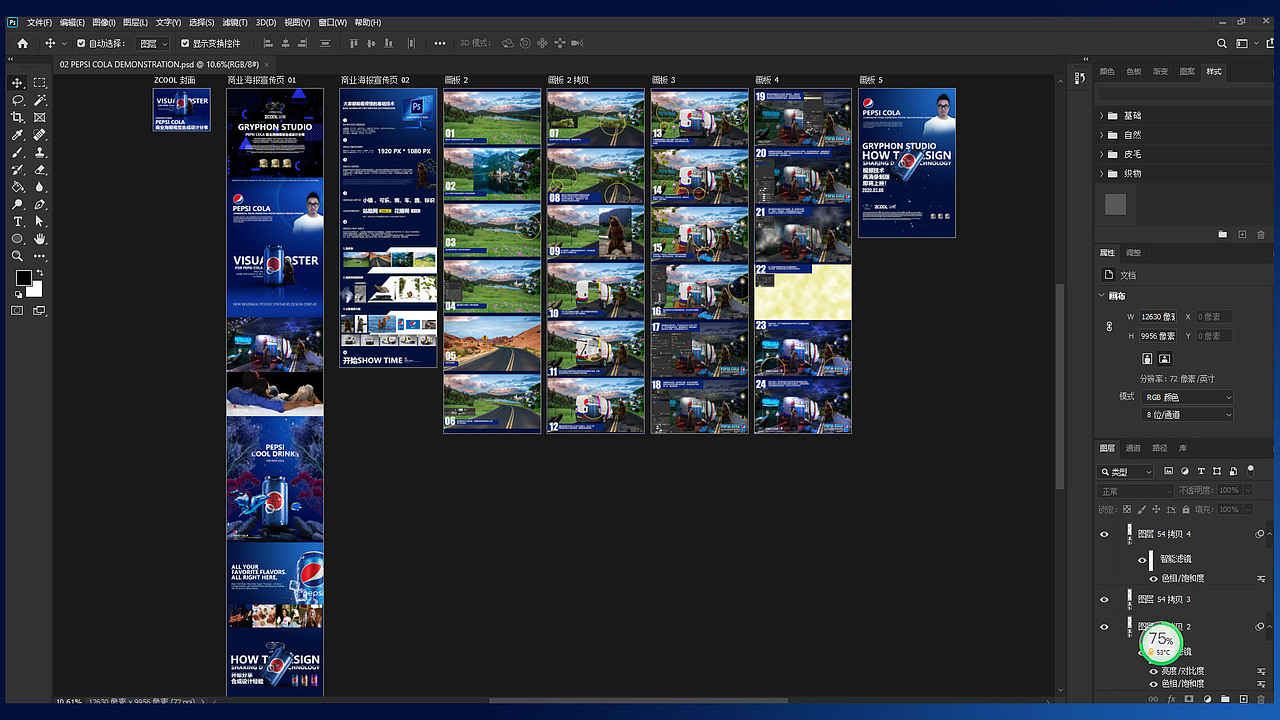Image resolution: width=1280 pixels, height=720 pixels.
Task: Close the 02 PEPSI COLA DEMONSTRATION.psd tab
Action: click(x=269, y=64)
